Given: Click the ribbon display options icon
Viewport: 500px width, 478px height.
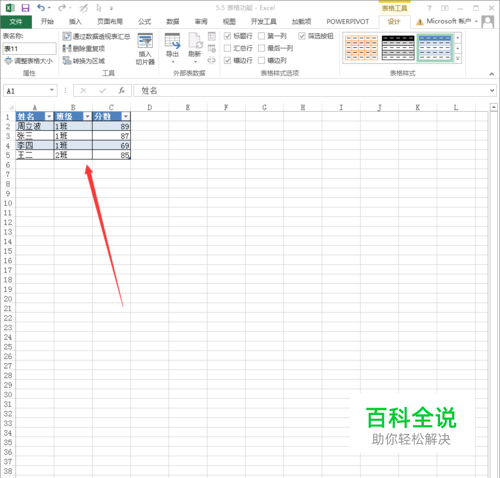Looking at the screenshot, I should click(x=445, y=8).
